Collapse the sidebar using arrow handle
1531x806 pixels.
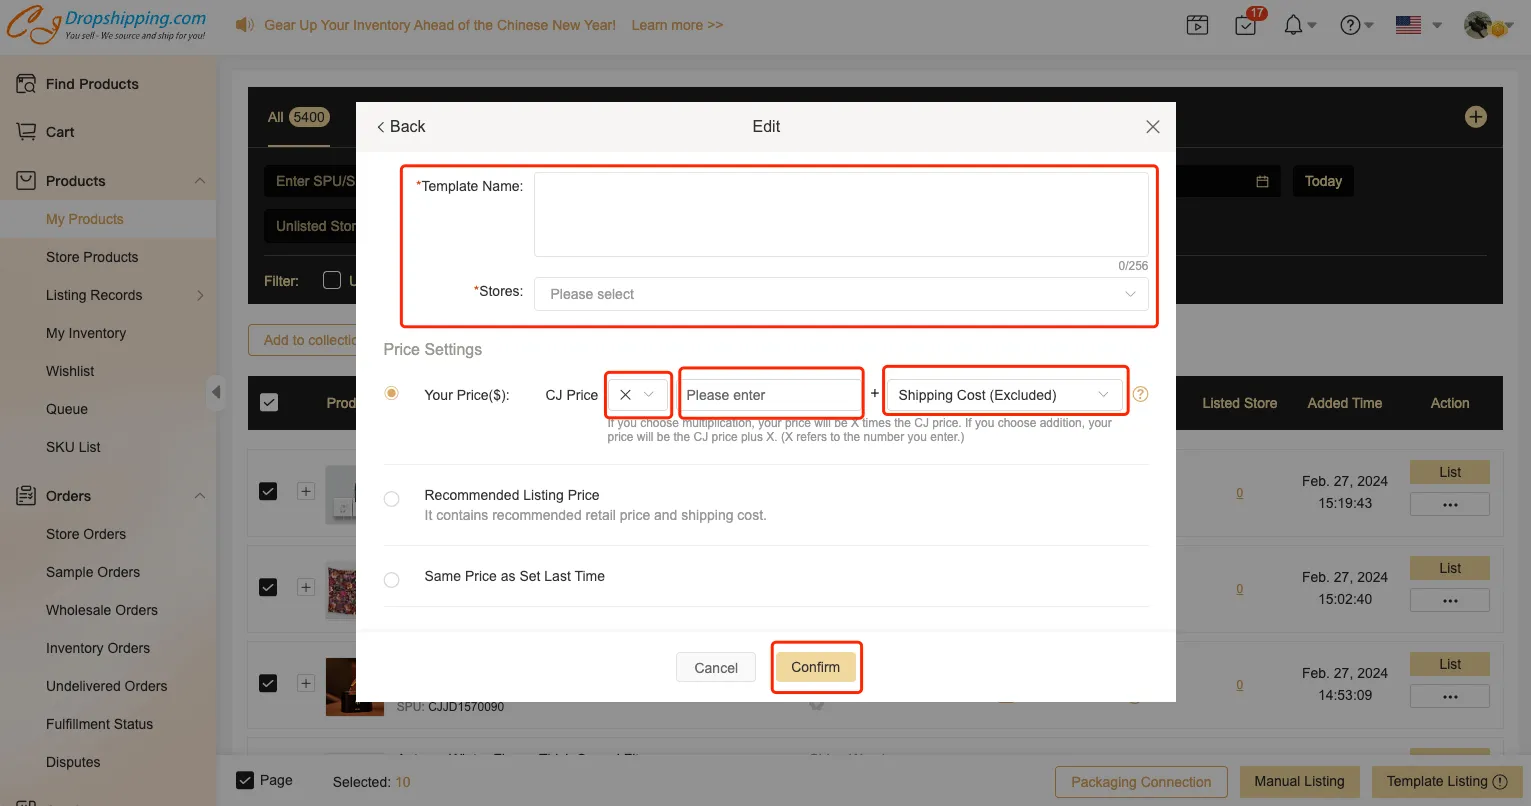[x=216, y=392]
